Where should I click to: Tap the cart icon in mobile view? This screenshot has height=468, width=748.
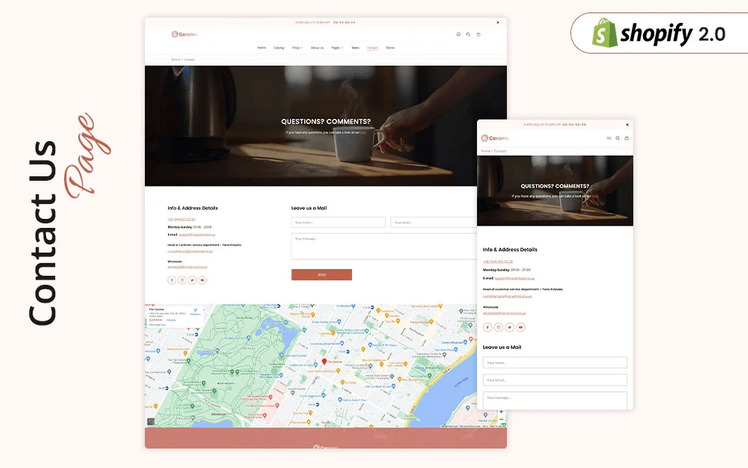tap(627, 138)
